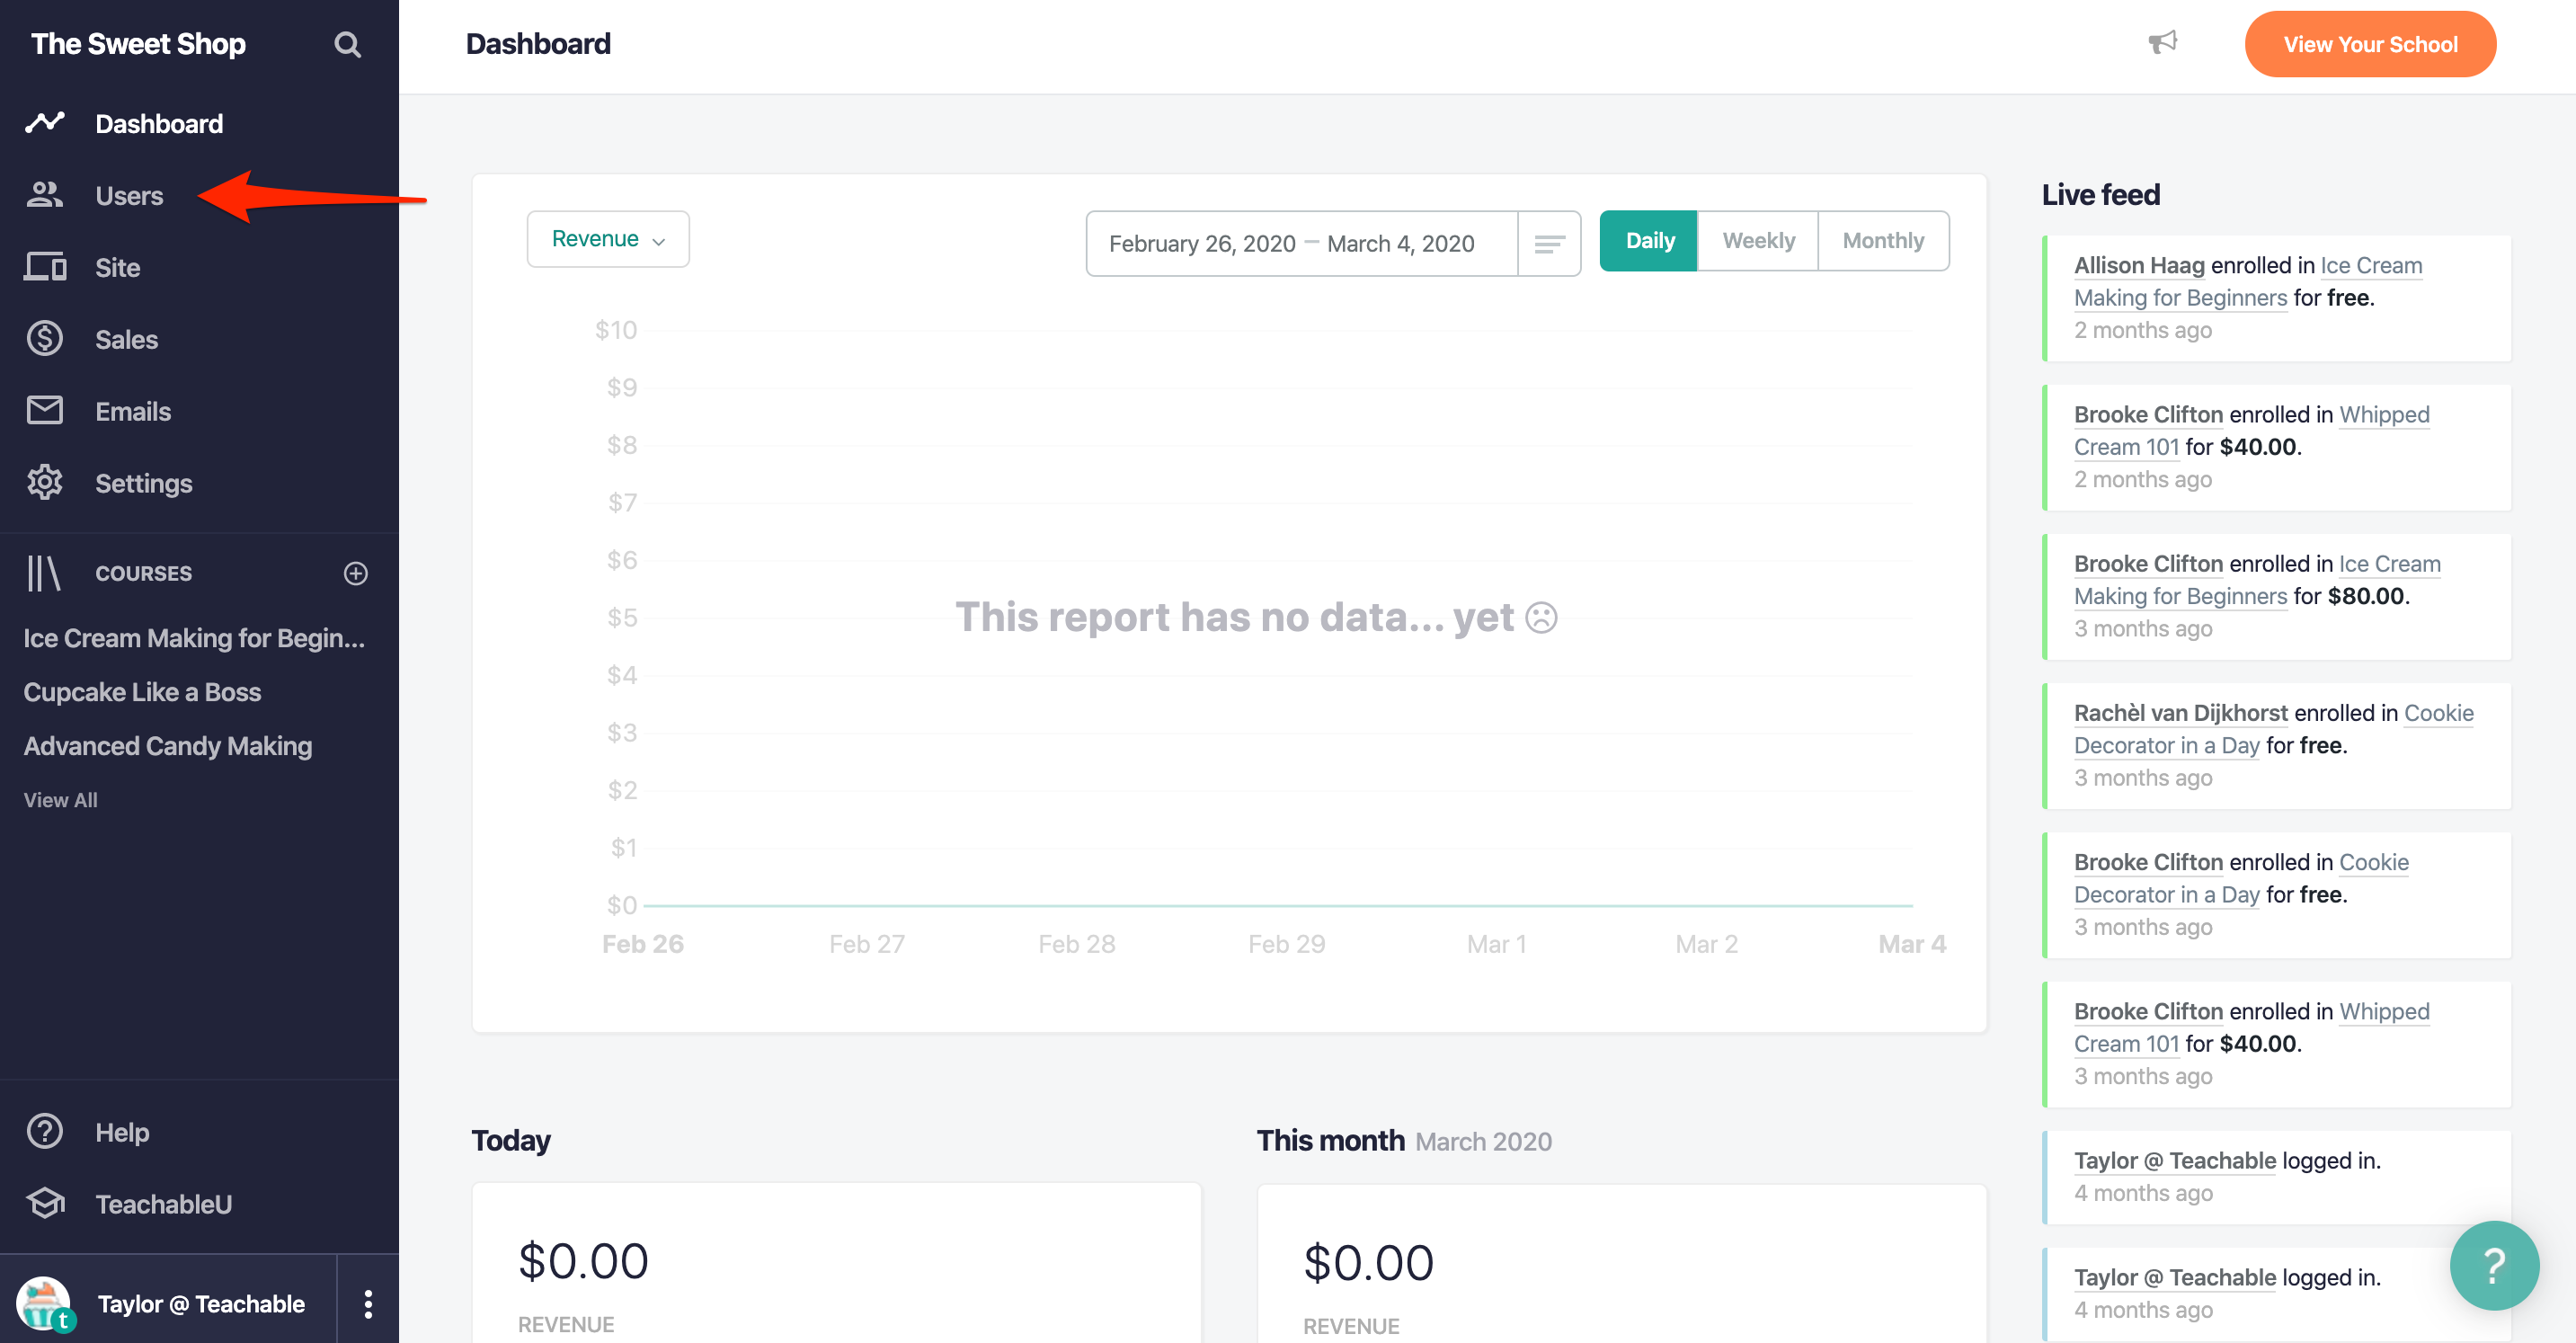Select the Monthly toggle on revenue chart

coord(1881,240)
